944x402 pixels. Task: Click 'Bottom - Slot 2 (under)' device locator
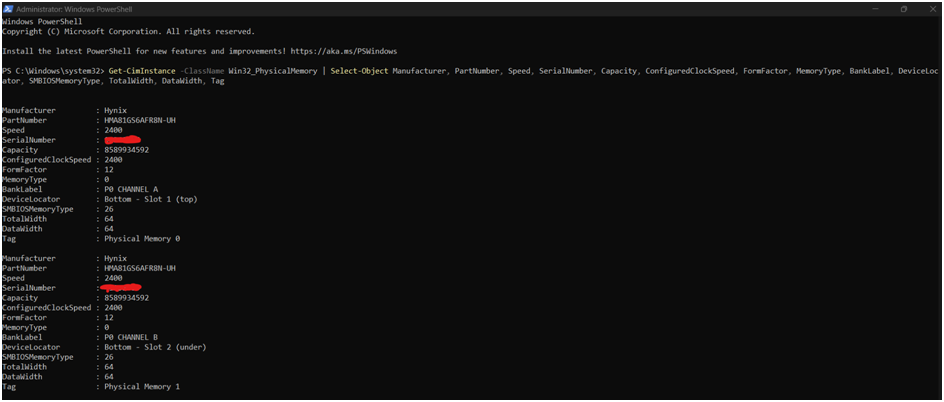pos(155,347)
